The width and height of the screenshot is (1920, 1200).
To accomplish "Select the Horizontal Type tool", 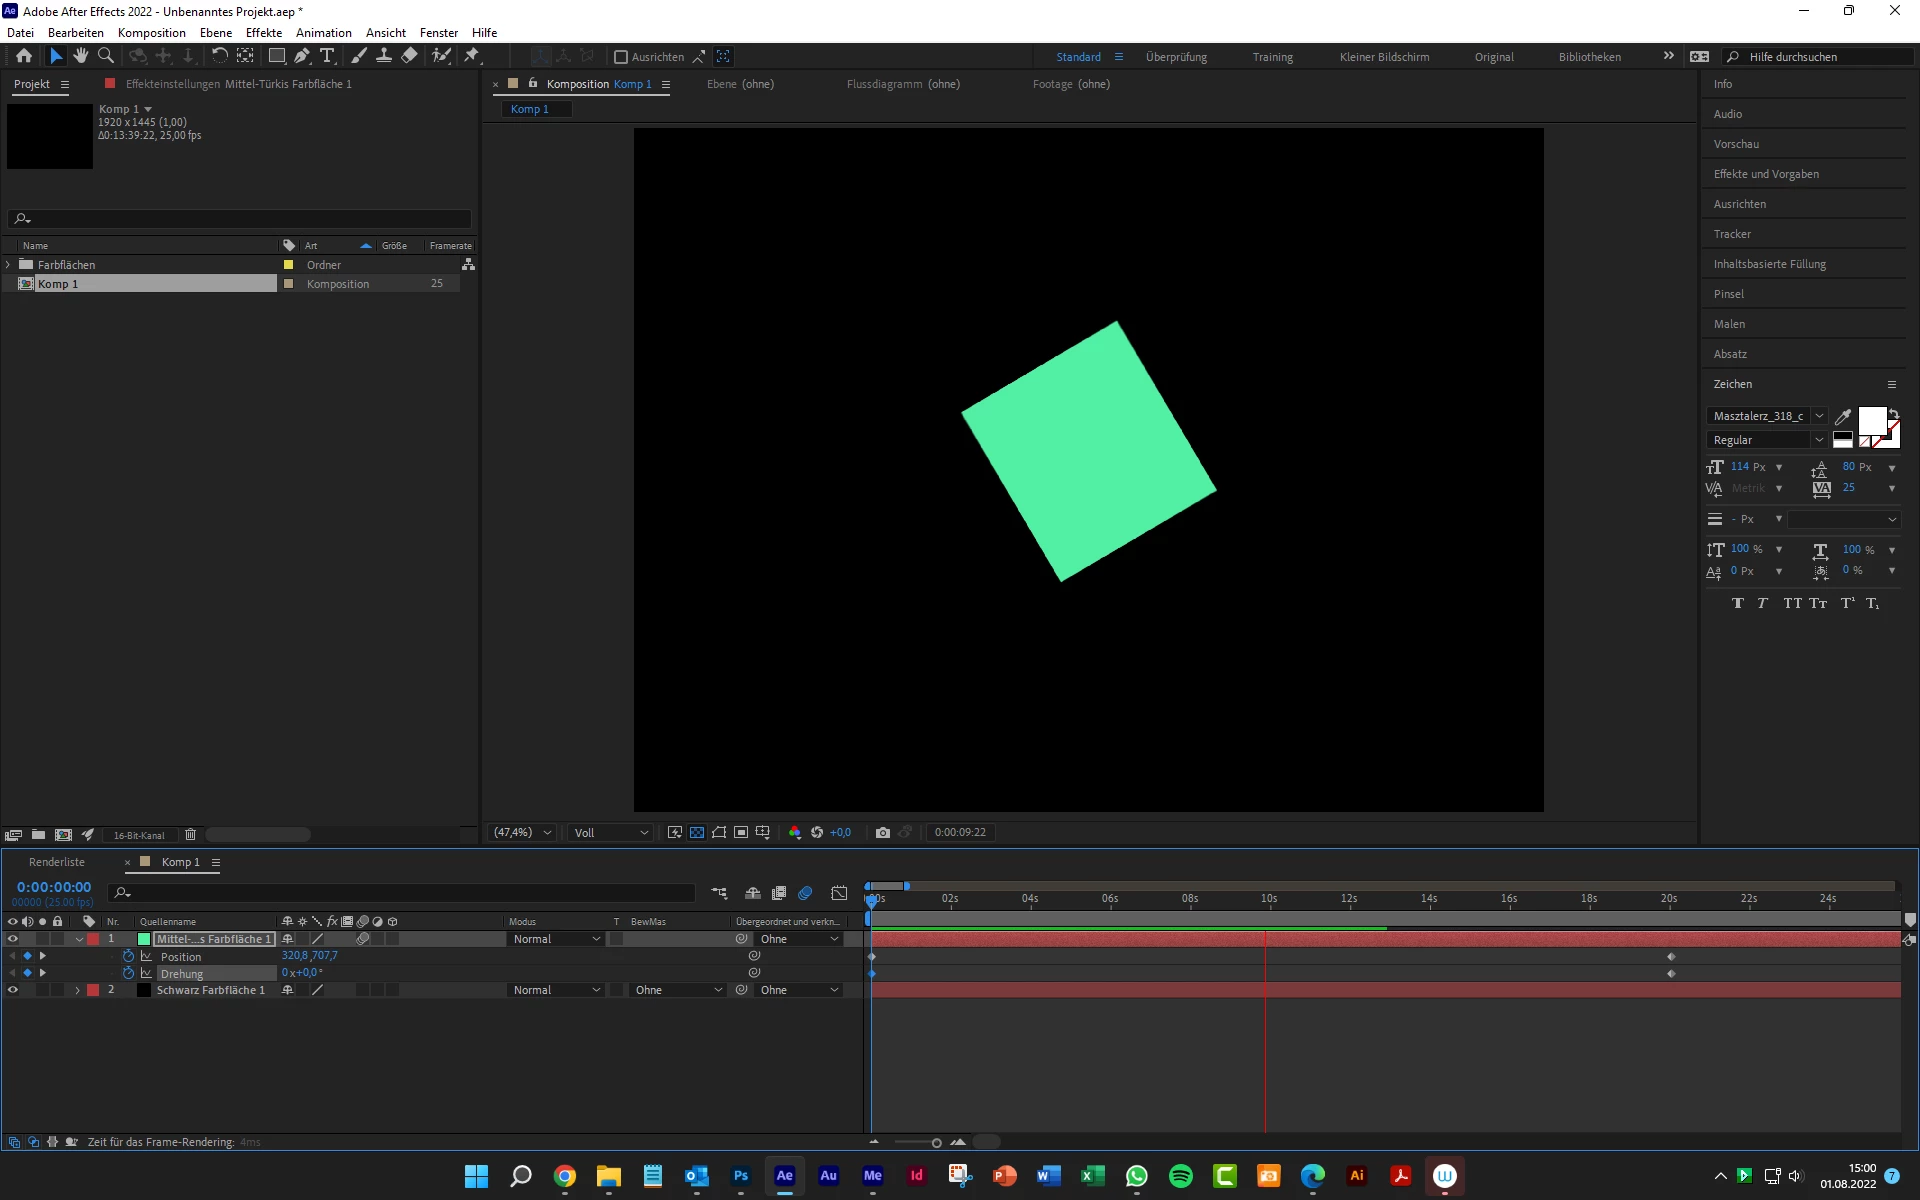I will 327,56.
